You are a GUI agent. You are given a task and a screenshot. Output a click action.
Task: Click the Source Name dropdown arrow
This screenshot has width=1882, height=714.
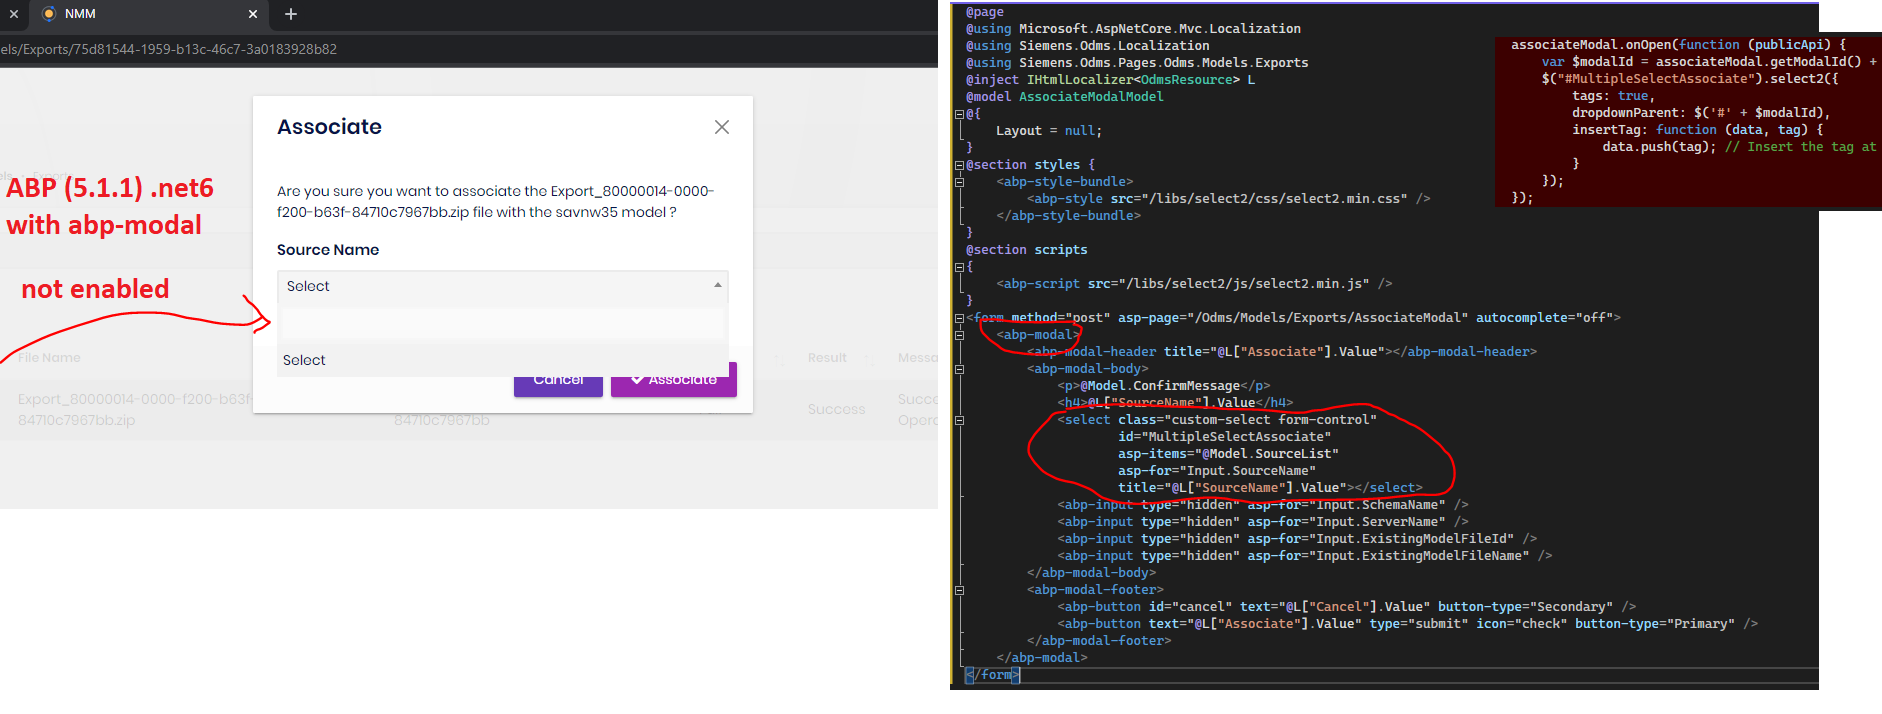(x=717, y=286)
